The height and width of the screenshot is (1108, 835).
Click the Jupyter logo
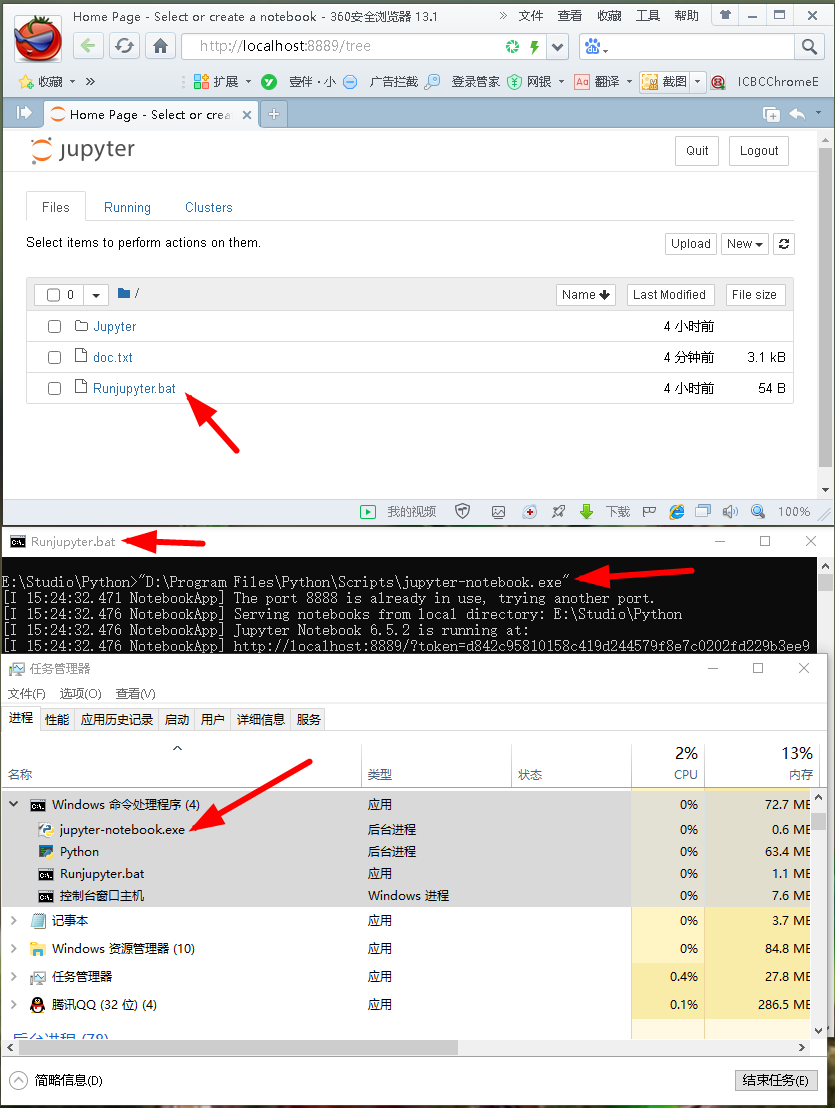tap(83, 150)
